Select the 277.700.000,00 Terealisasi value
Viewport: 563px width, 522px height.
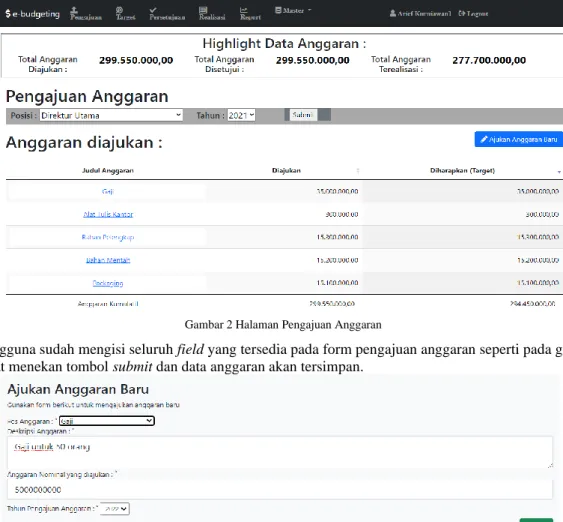click(489, 60)
